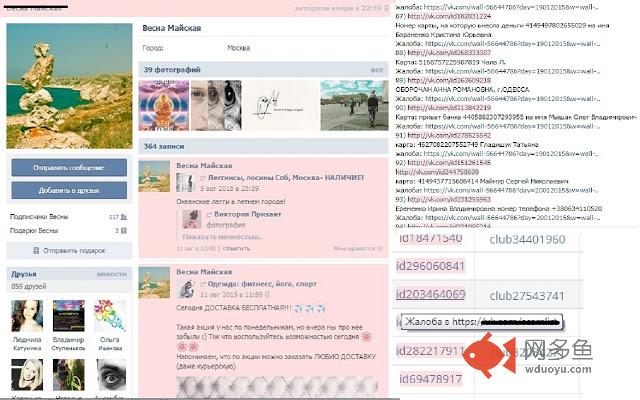
Task: Open the Леггинсы group small avatar
Action: pyautogui.click(x=186, y=182)
